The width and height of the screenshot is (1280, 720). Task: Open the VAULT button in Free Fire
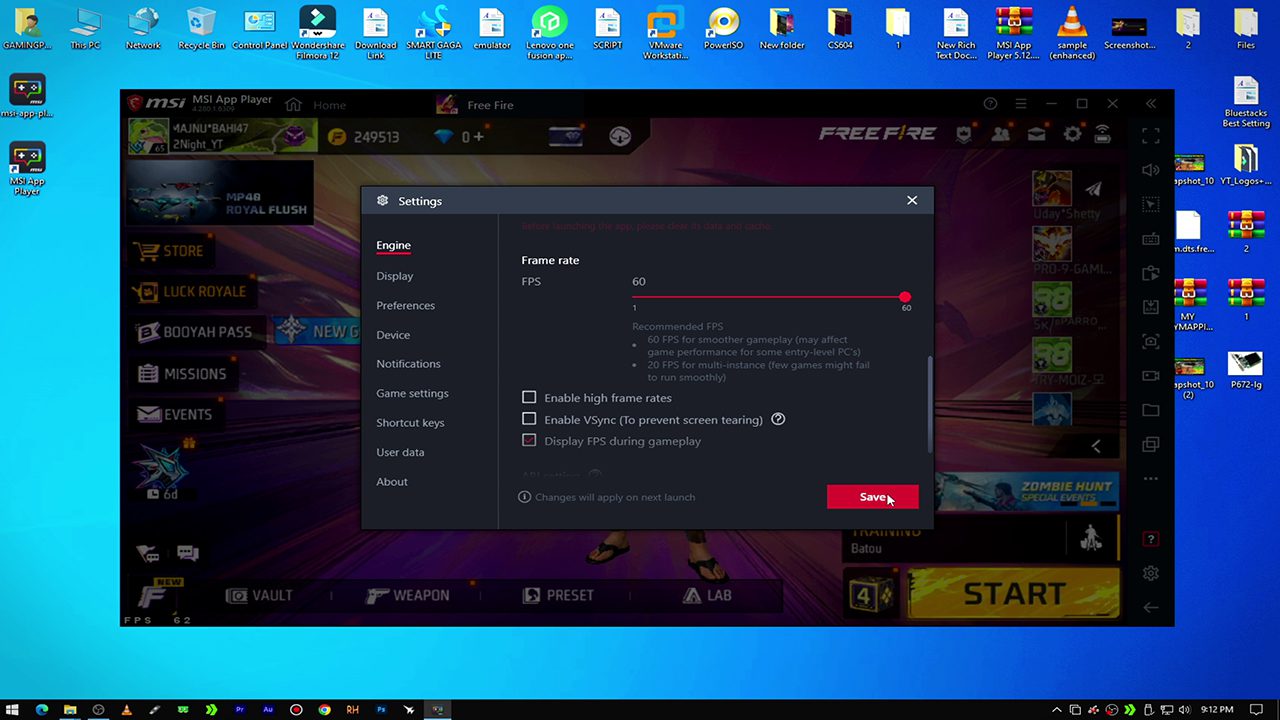point(260,595)
